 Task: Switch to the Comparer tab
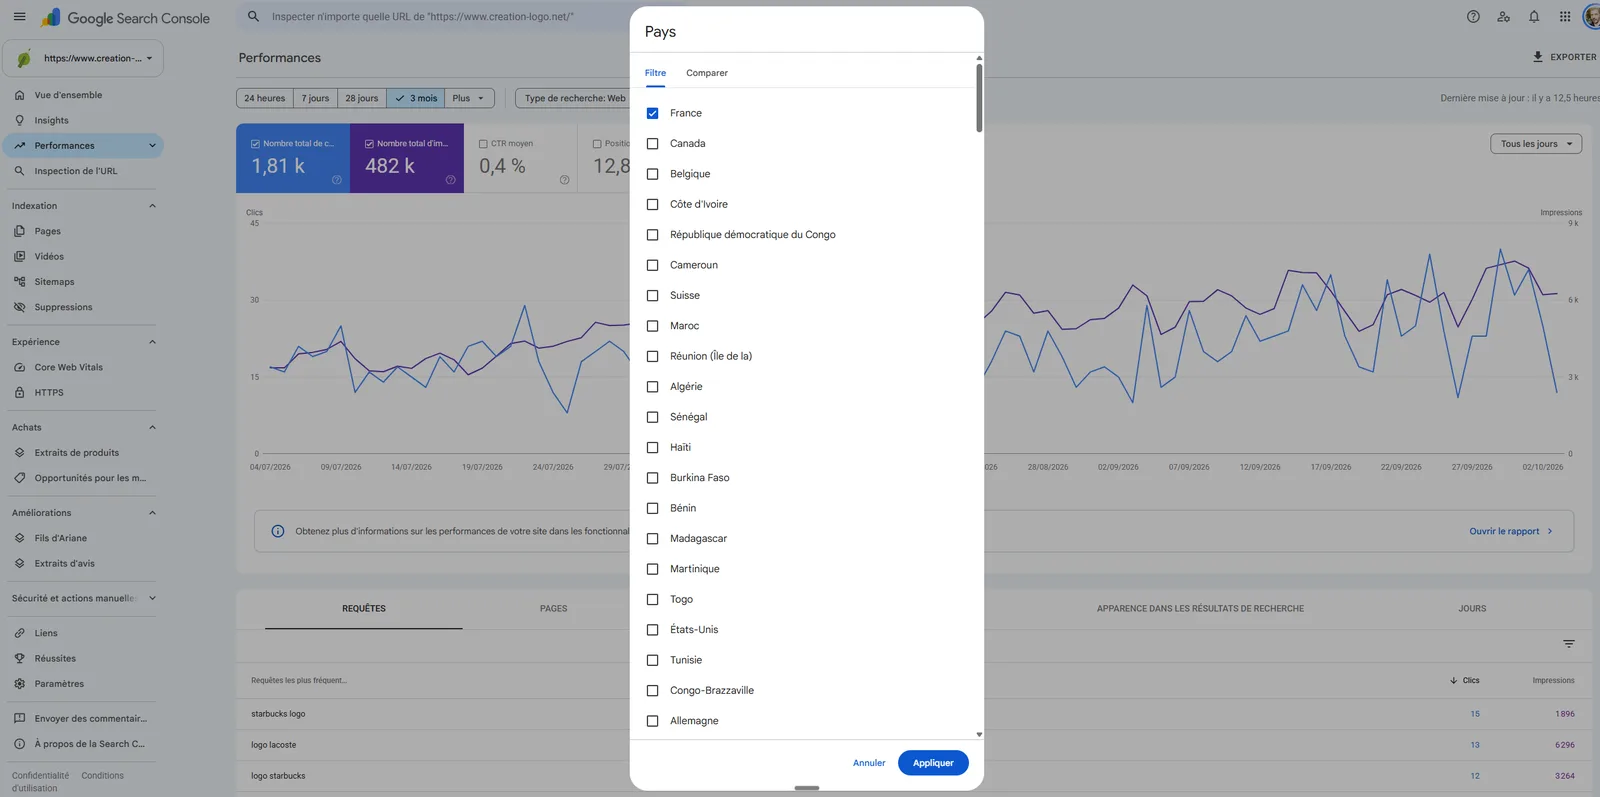pos(707,73)
